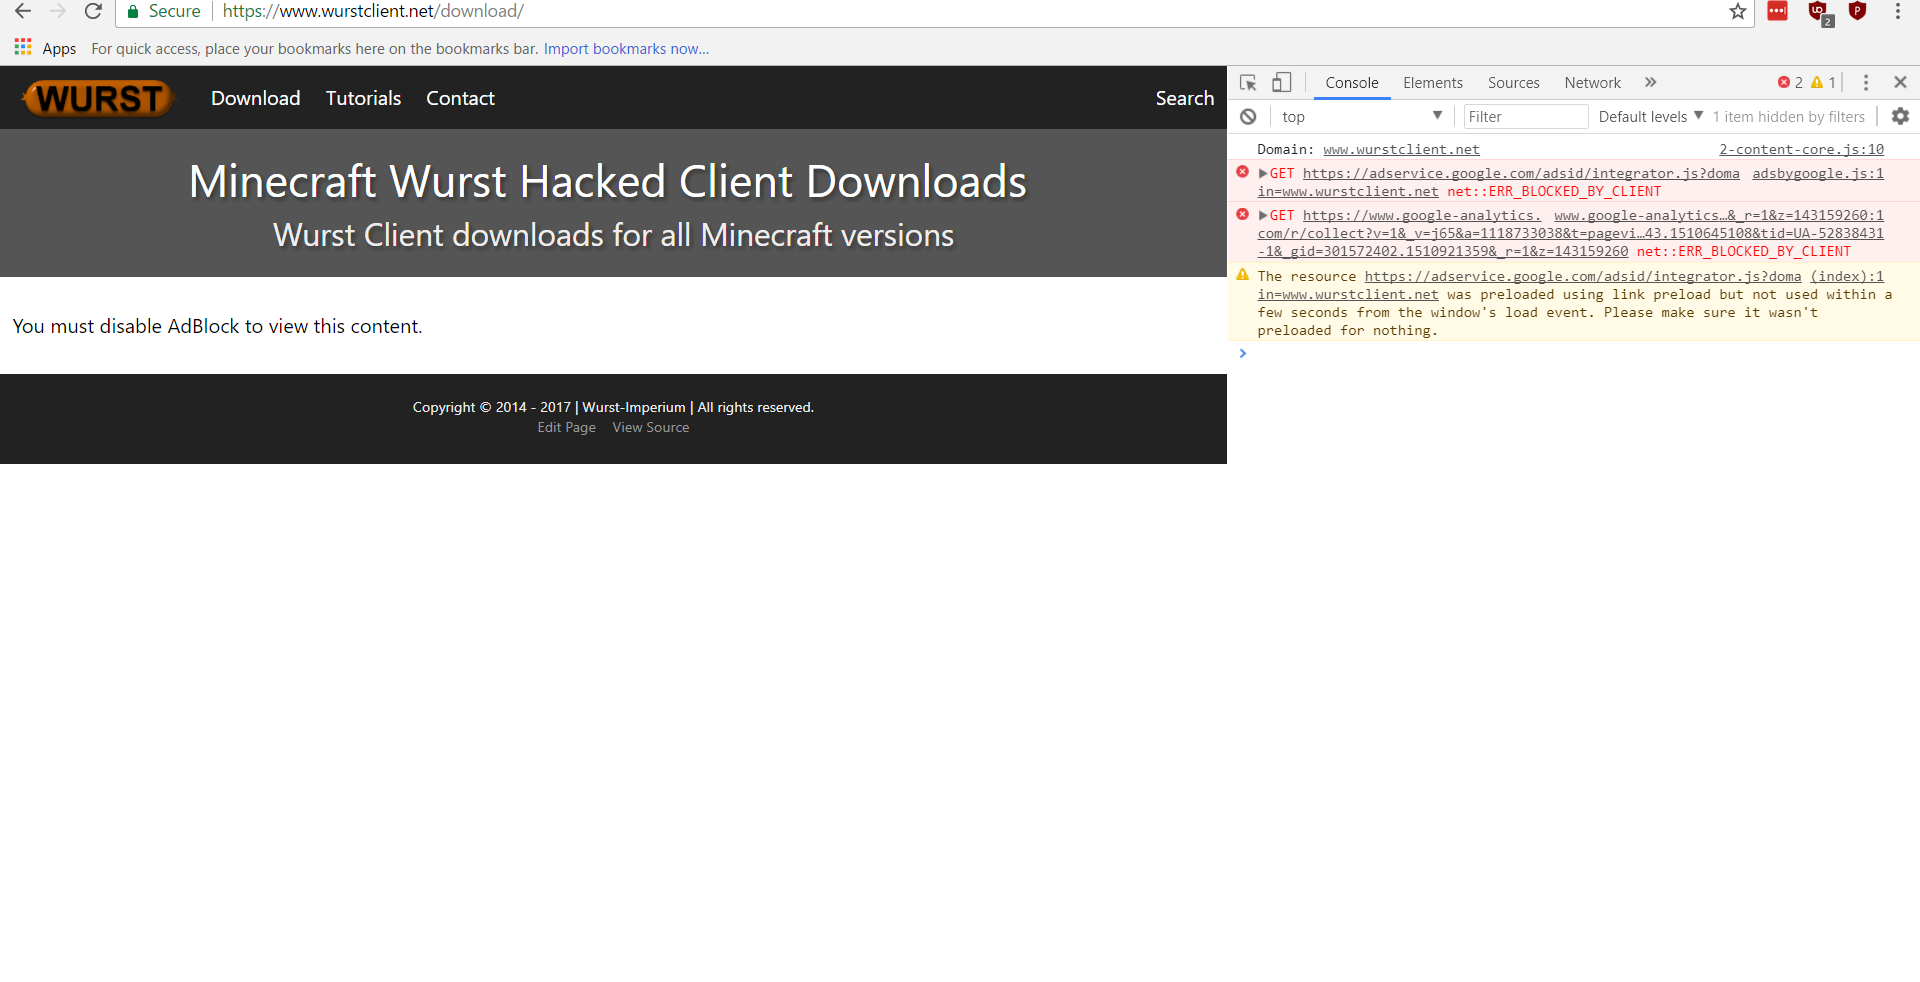Click the uBlock Origin extension icon
1920x982 pixels.
click(1818, 12)
